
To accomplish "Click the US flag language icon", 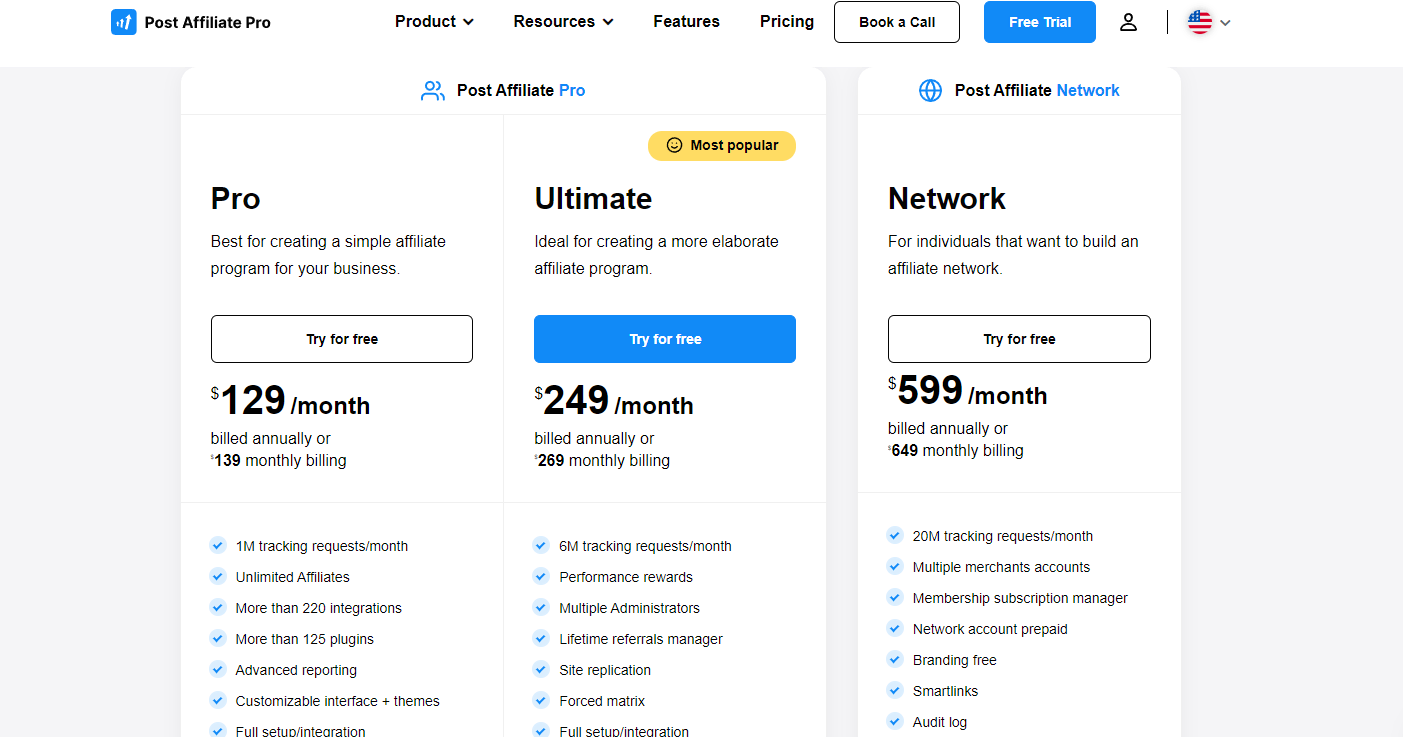I will (x=1199, y=22).
